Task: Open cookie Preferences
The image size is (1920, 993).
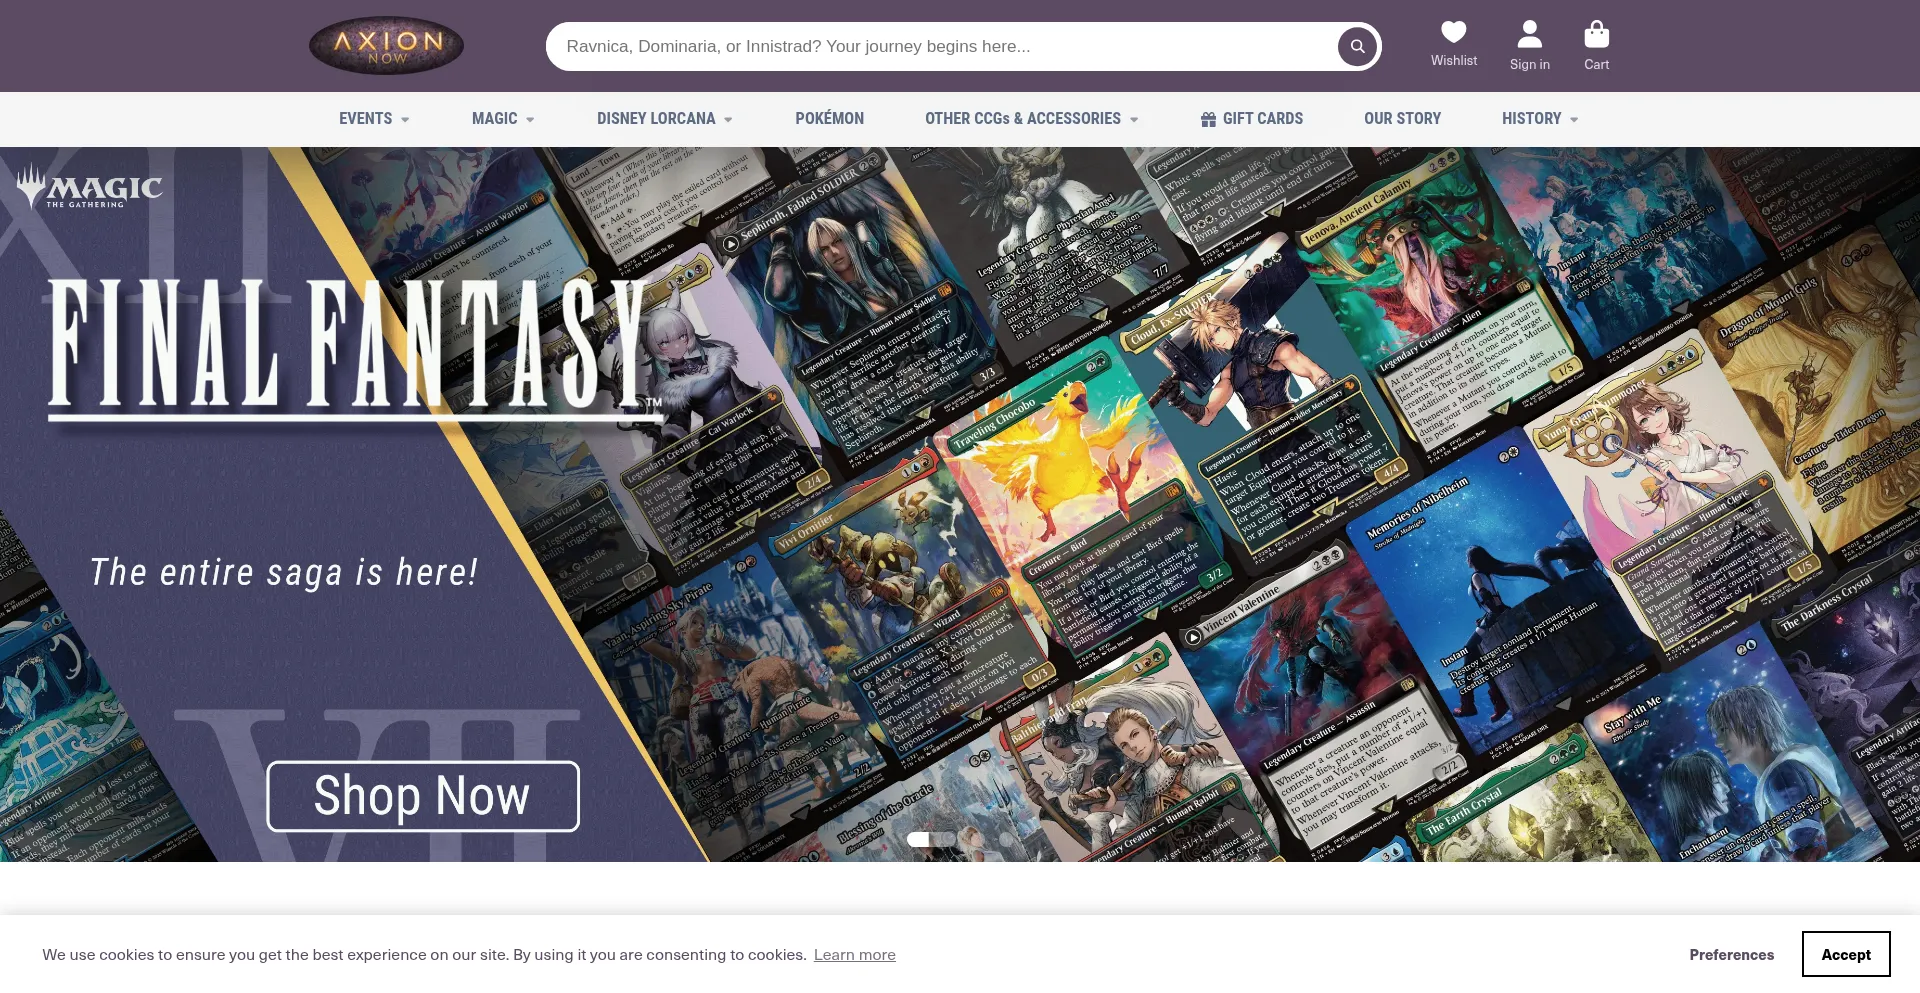Action: (x=1731, y=954)
